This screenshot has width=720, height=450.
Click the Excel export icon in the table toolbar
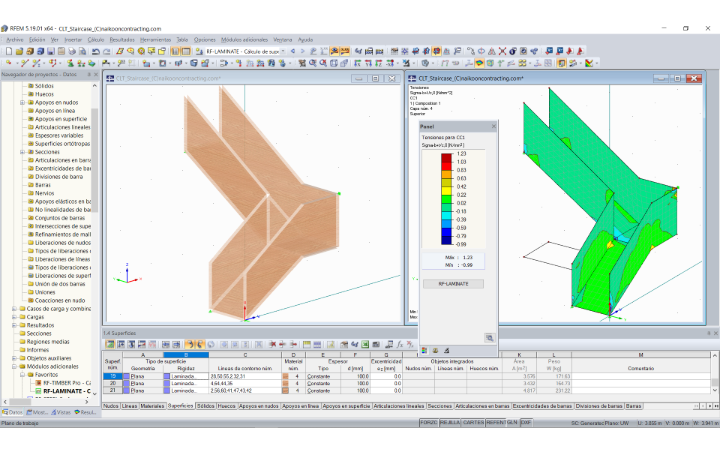(365, 344)
